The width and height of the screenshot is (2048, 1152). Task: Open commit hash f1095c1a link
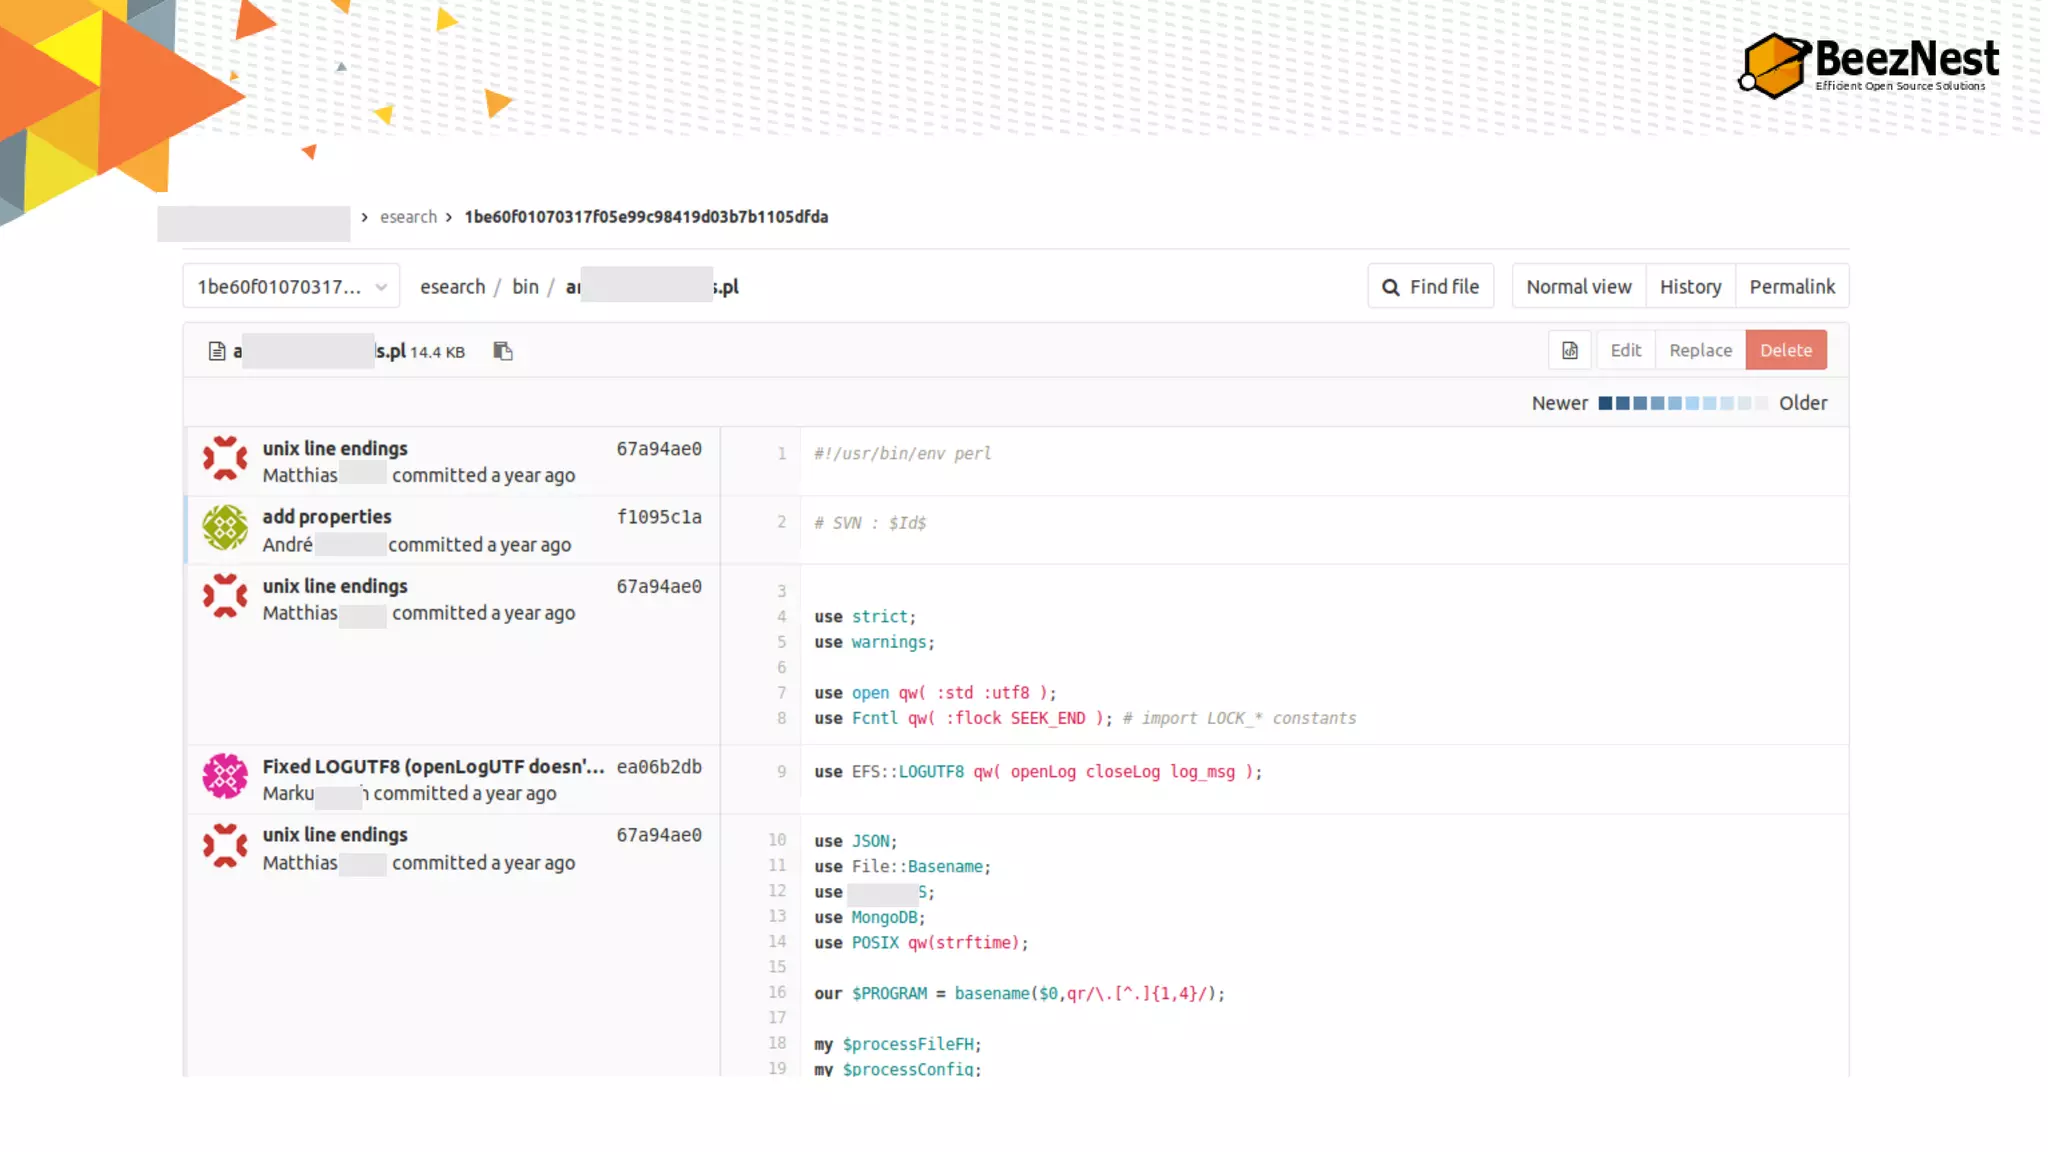click(x=659, y=517)
